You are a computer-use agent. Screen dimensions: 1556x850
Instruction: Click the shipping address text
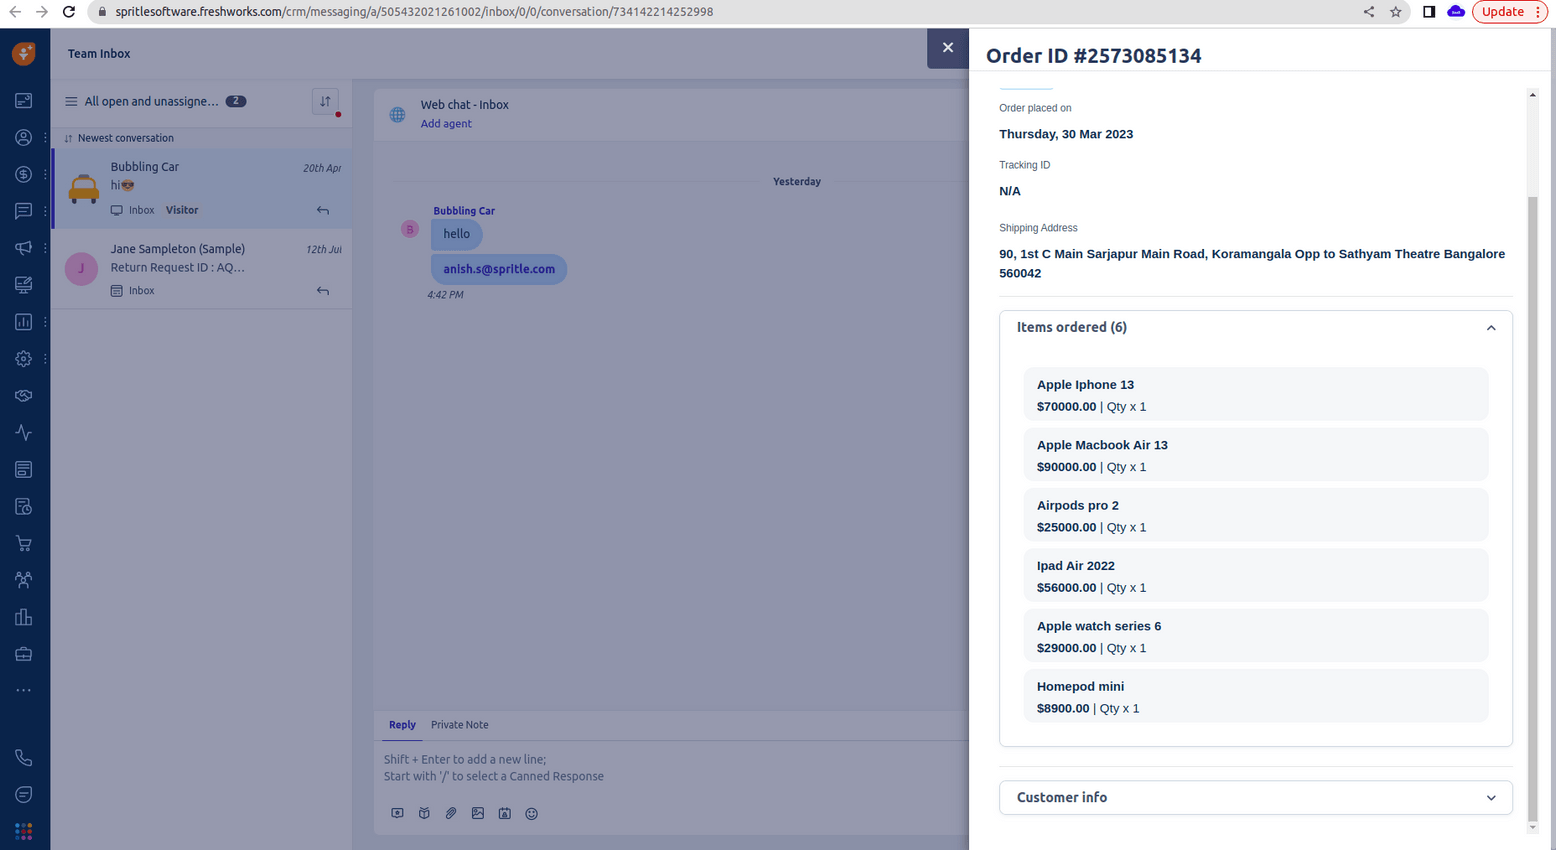tap(1252, 263)
